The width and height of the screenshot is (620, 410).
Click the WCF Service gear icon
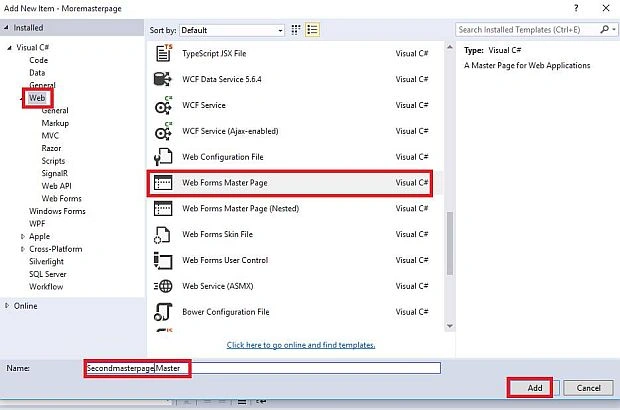(163, 105)
